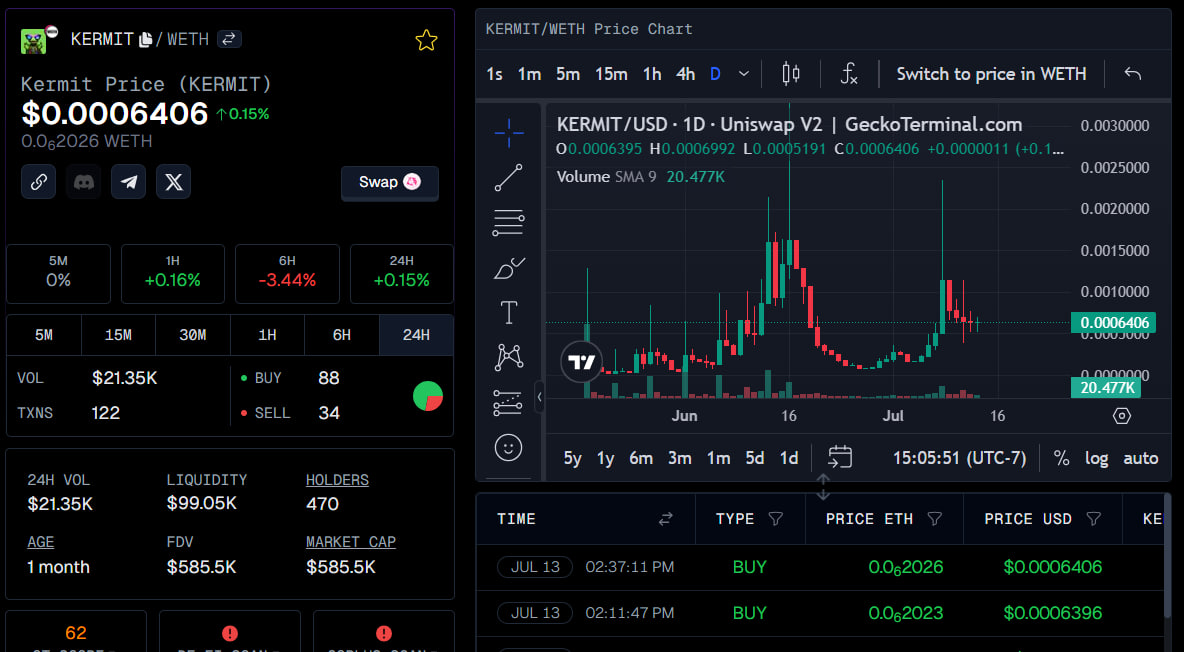
Task: Set chart interval to 1s
Action: (495, 74)
